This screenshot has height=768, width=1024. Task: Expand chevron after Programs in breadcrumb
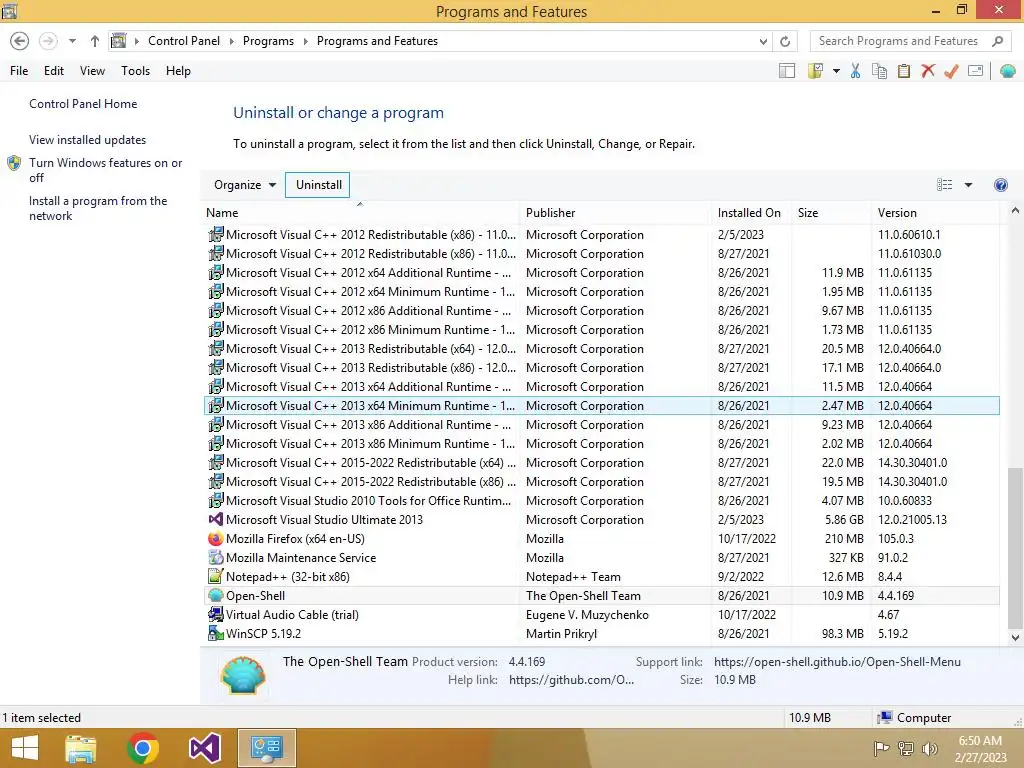point(305,41)
